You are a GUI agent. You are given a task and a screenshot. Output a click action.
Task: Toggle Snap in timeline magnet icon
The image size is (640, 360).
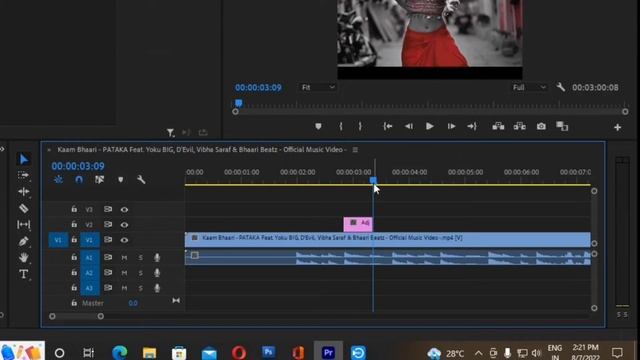pos(79,180)
